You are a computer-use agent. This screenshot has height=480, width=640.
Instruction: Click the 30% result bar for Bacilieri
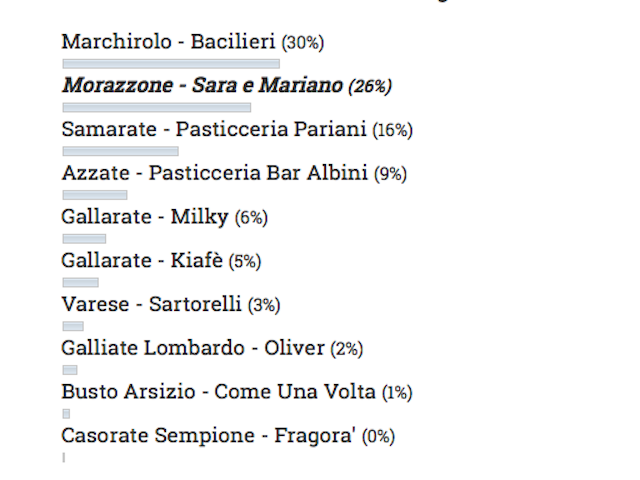click(171, 64)
